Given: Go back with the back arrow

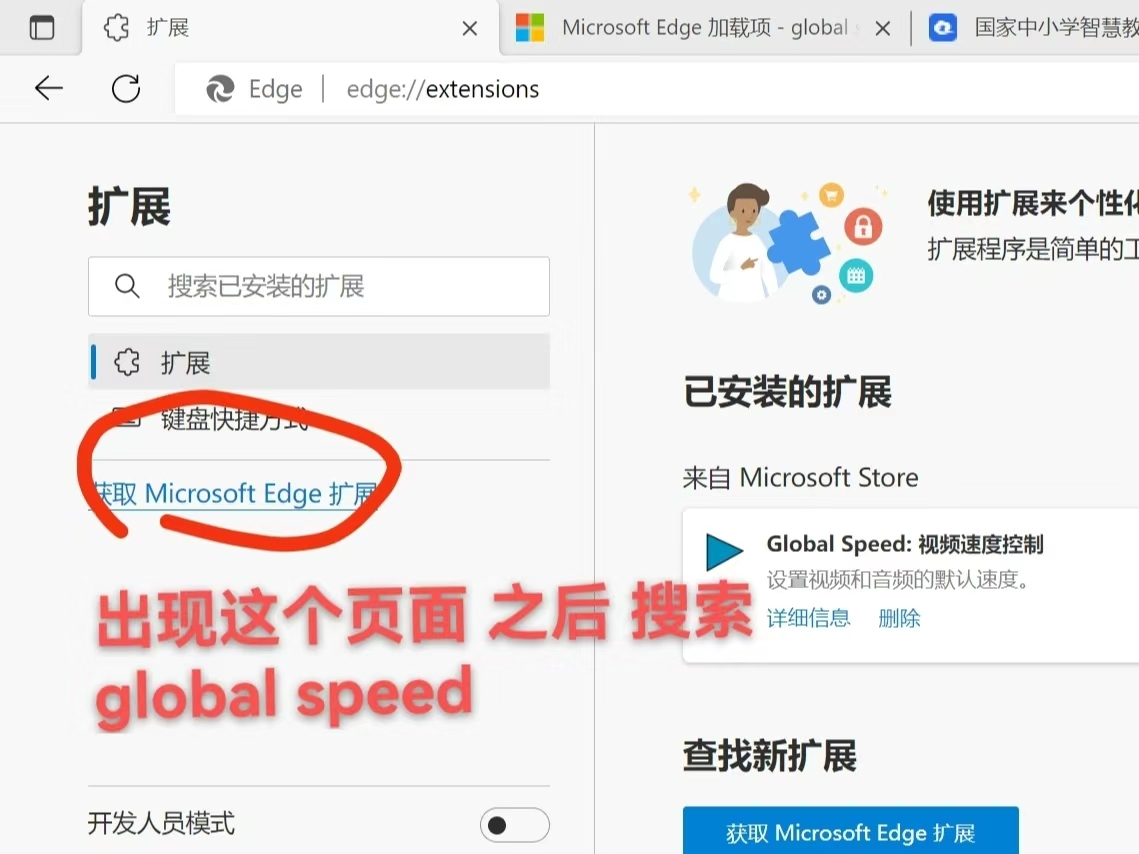Looking at the screenshot, I should [49, 89].
